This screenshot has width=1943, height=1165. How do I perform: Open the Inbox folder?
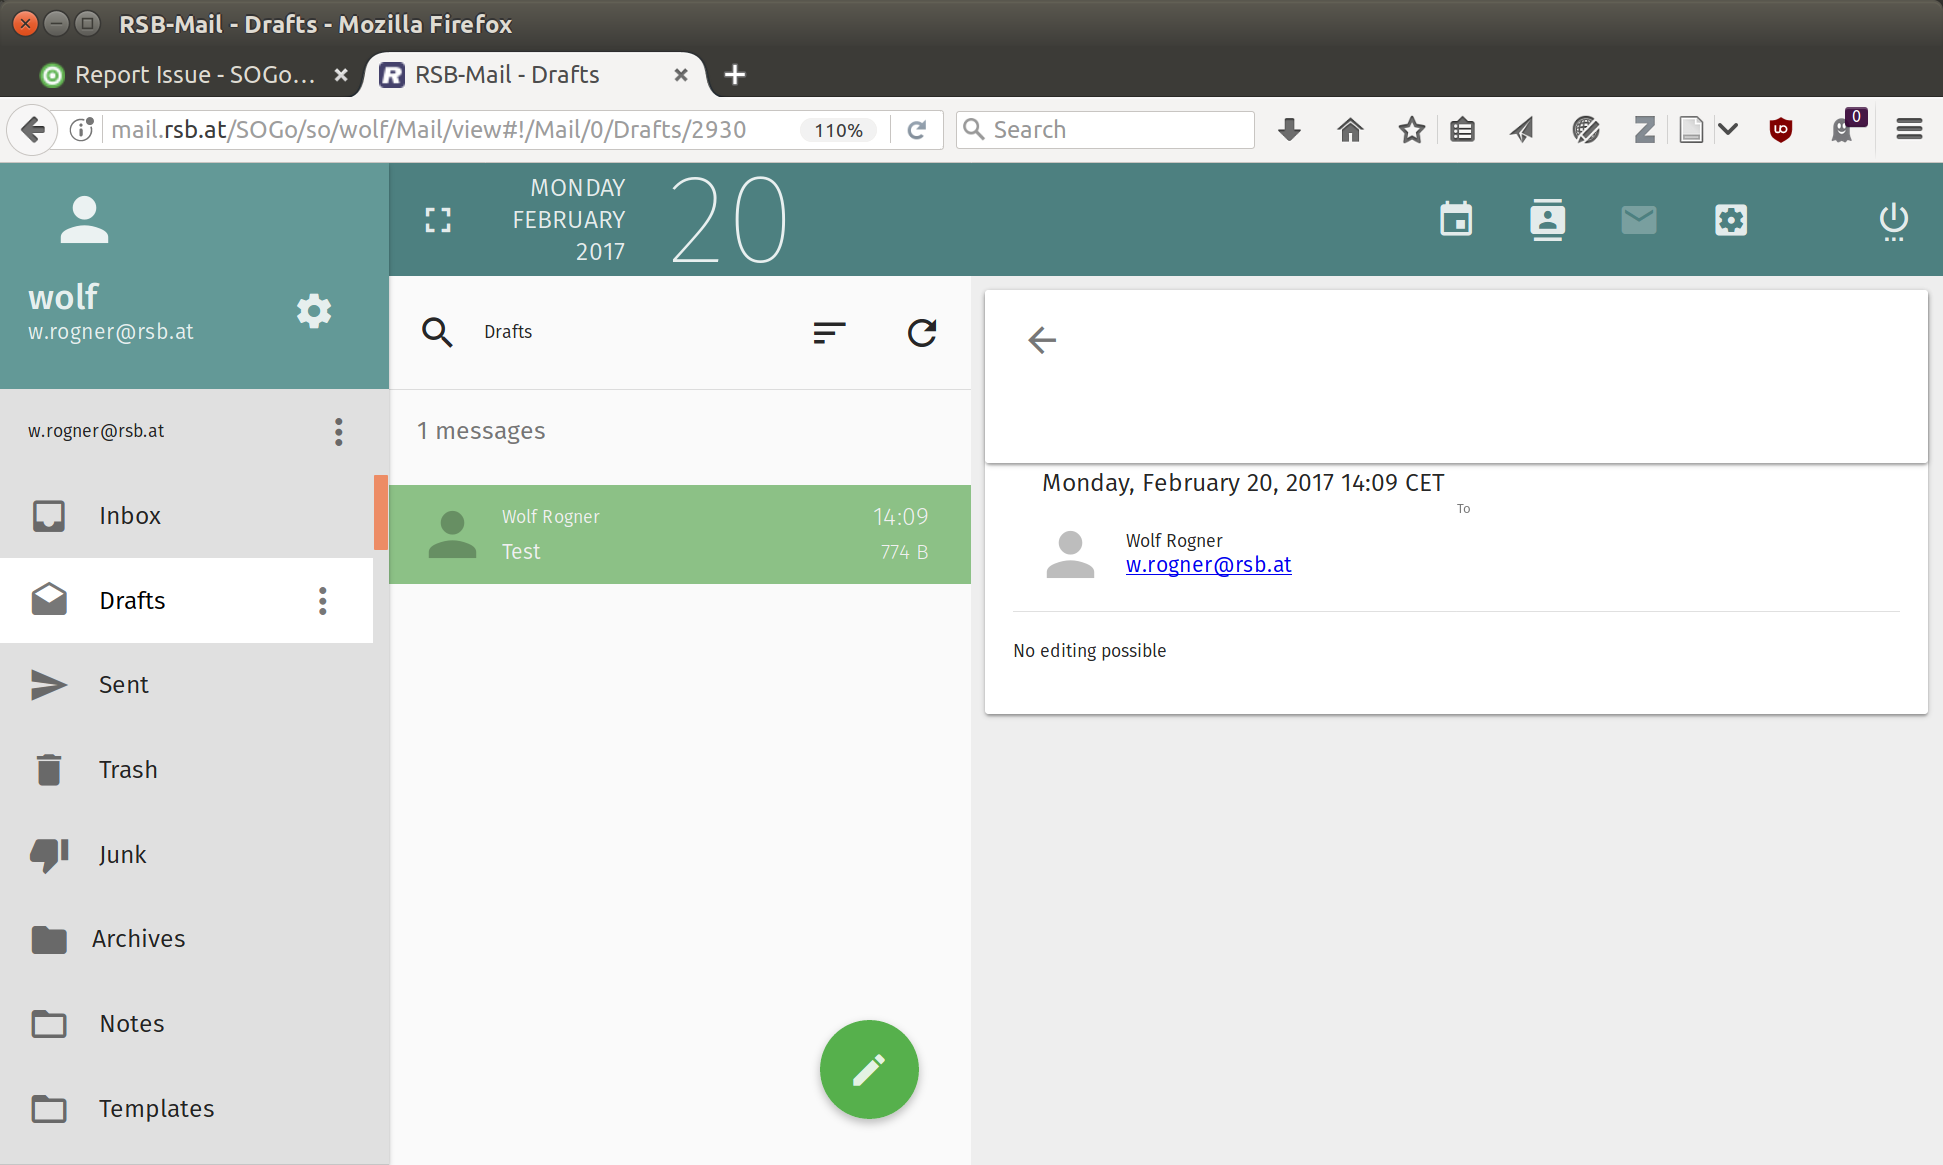(x=130, y=515)
